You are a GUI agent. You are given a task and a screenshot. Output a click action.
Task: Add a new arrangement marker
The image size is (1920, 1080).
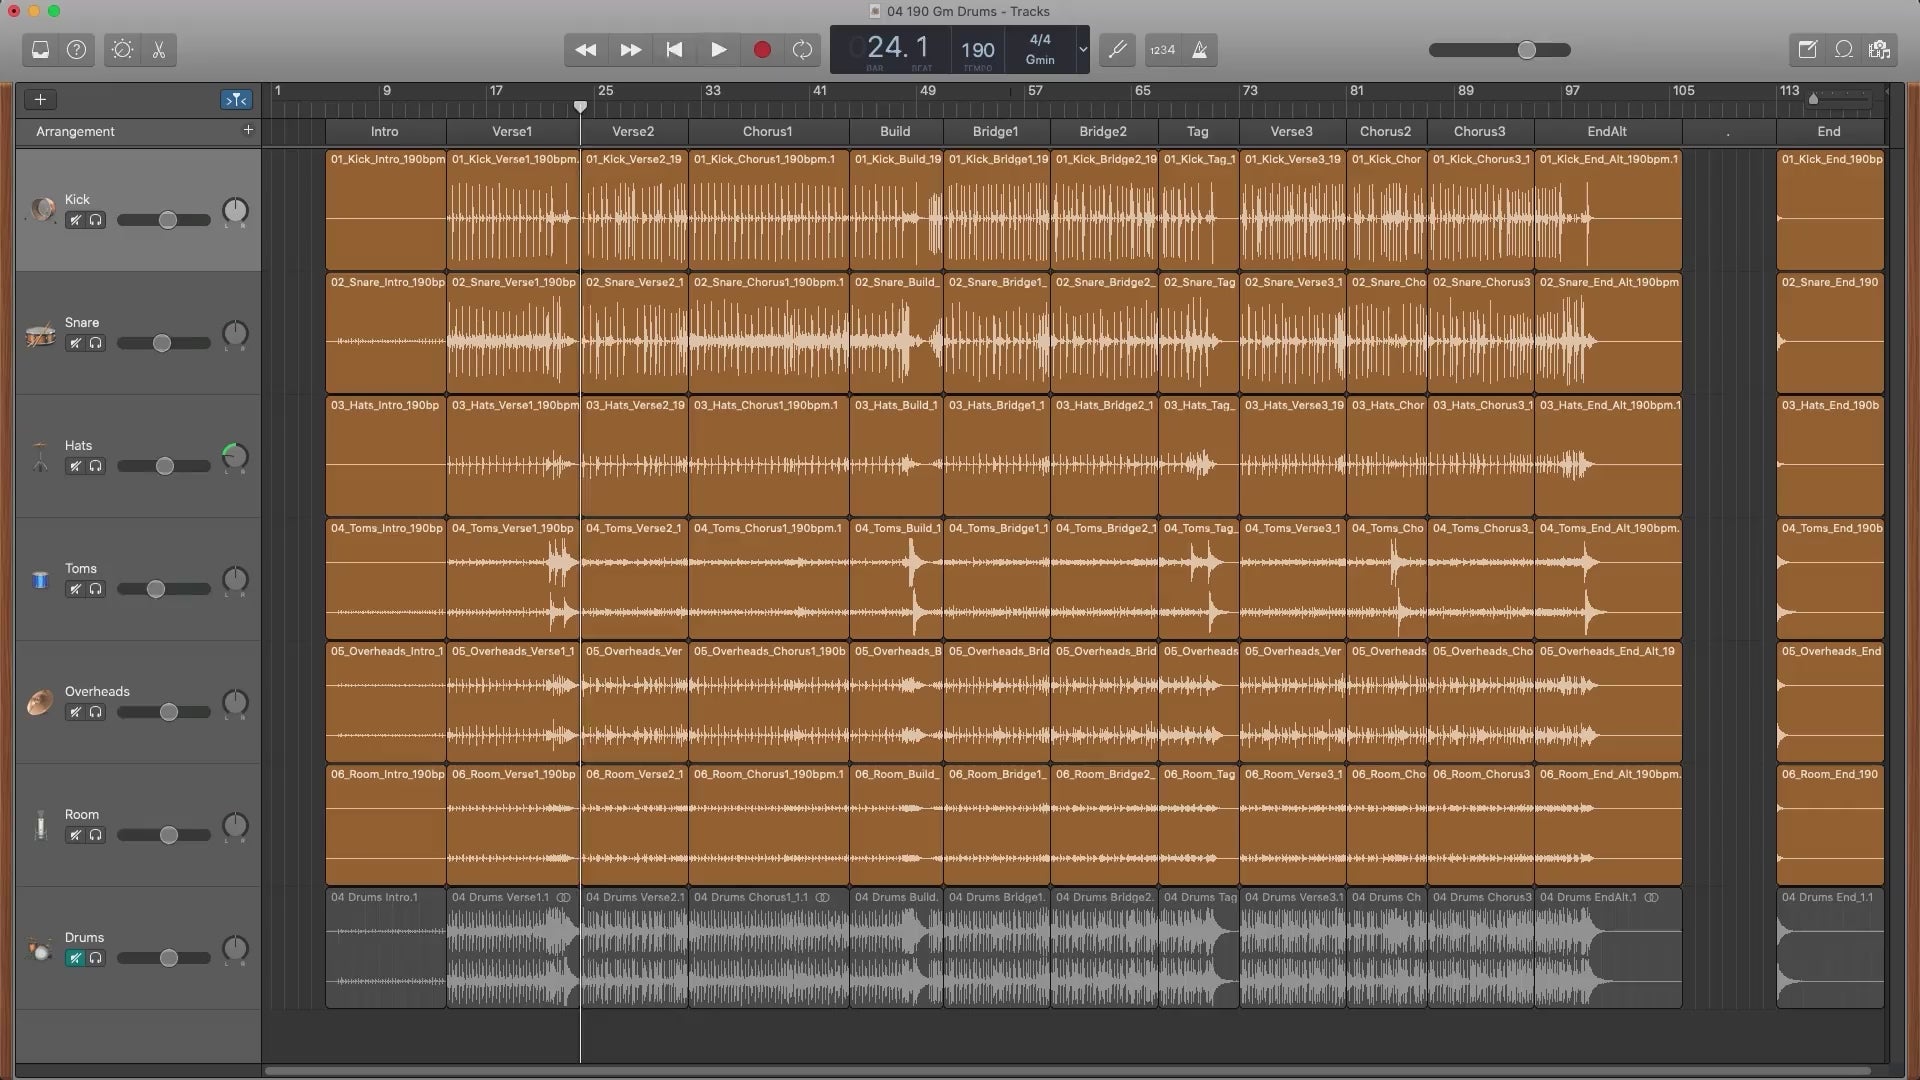(x=248, y=130)
